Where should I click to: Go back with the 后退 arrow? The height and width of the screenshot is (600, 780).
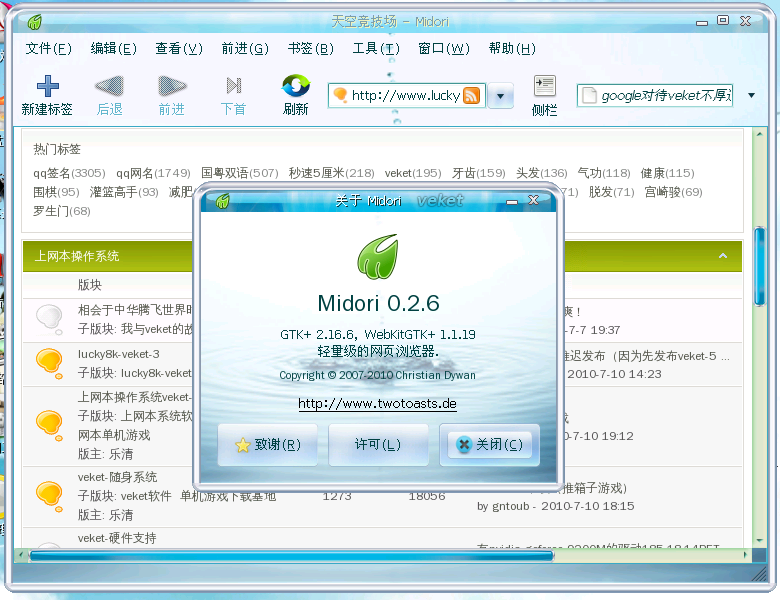(109, 86)
